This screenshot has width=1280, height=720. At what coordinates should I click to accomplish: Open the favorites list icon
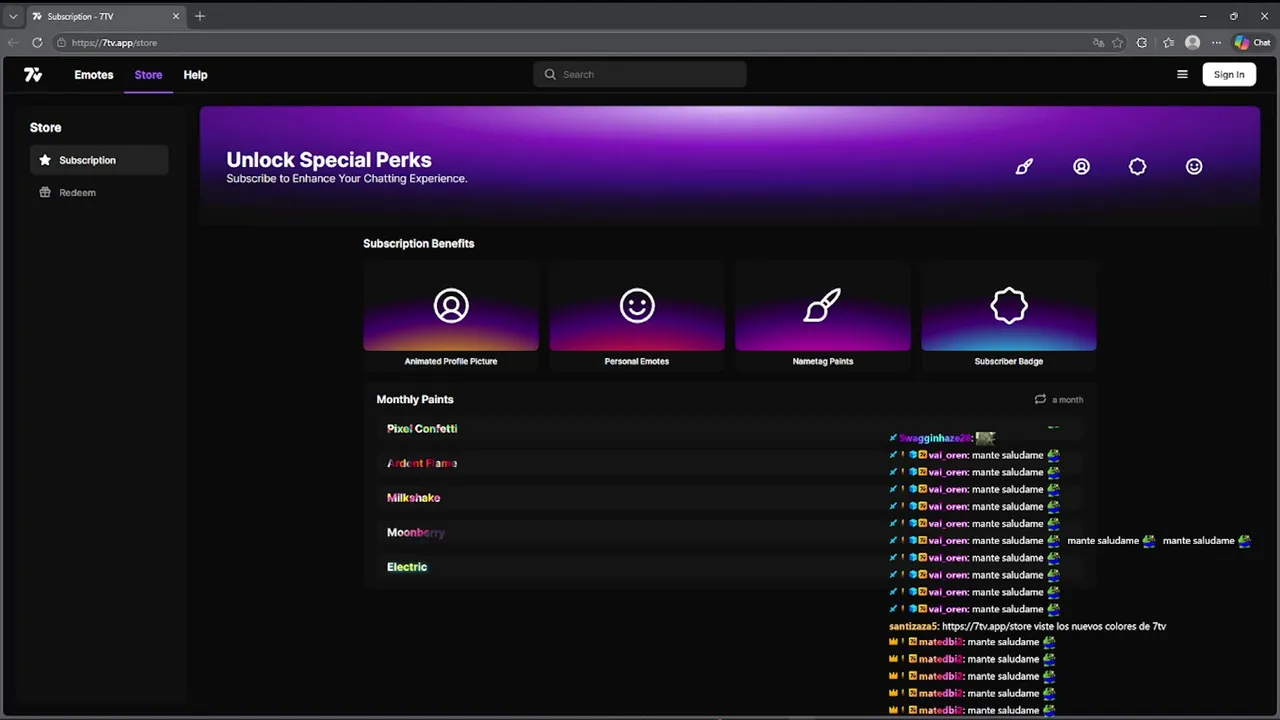[x=1168, y=43]
